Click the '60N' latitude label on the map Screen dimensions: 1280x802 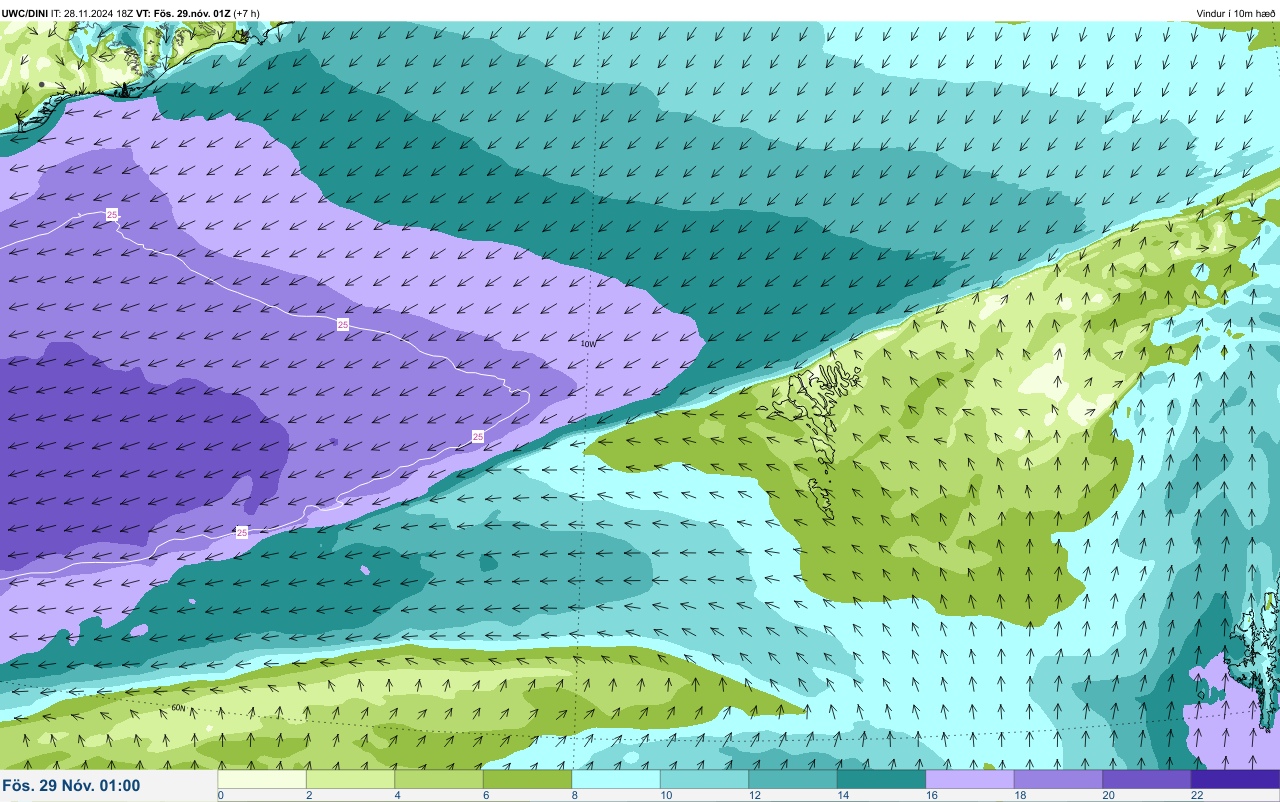178,708
